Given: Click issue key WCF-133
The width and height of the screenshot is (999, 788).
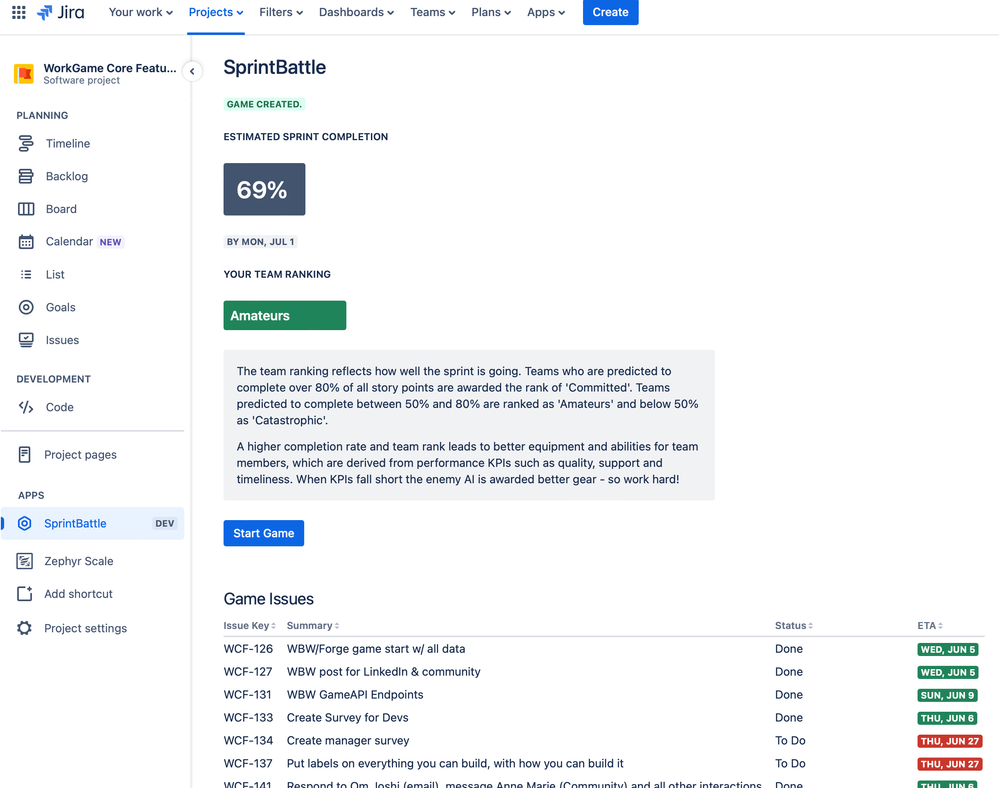Looking at the screenshot, I should point(248,717).
